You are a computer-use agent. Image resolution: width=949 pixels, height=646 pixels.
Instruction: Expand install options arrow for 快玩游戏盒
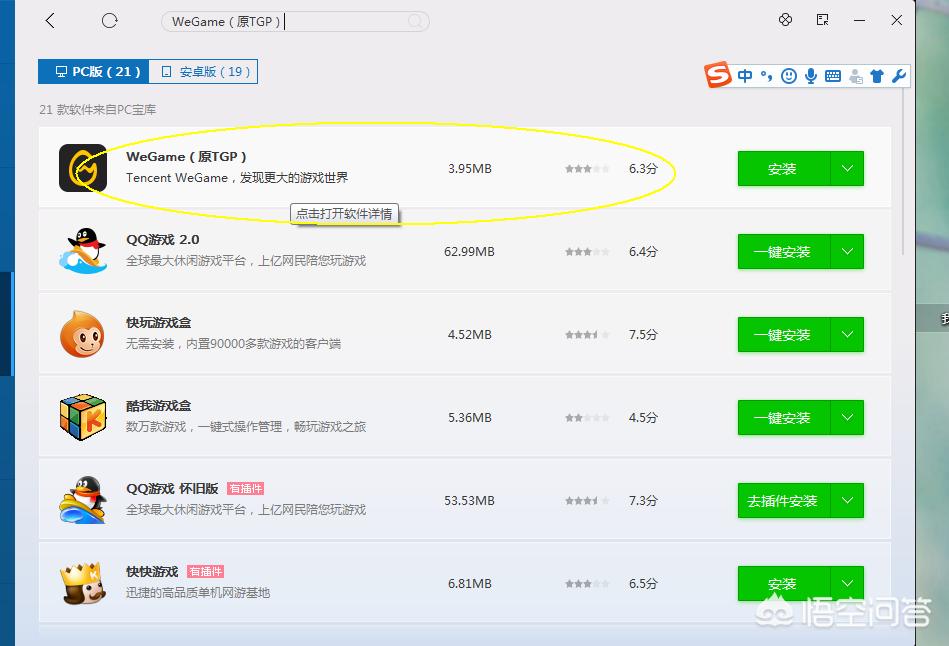pos(847,334)
